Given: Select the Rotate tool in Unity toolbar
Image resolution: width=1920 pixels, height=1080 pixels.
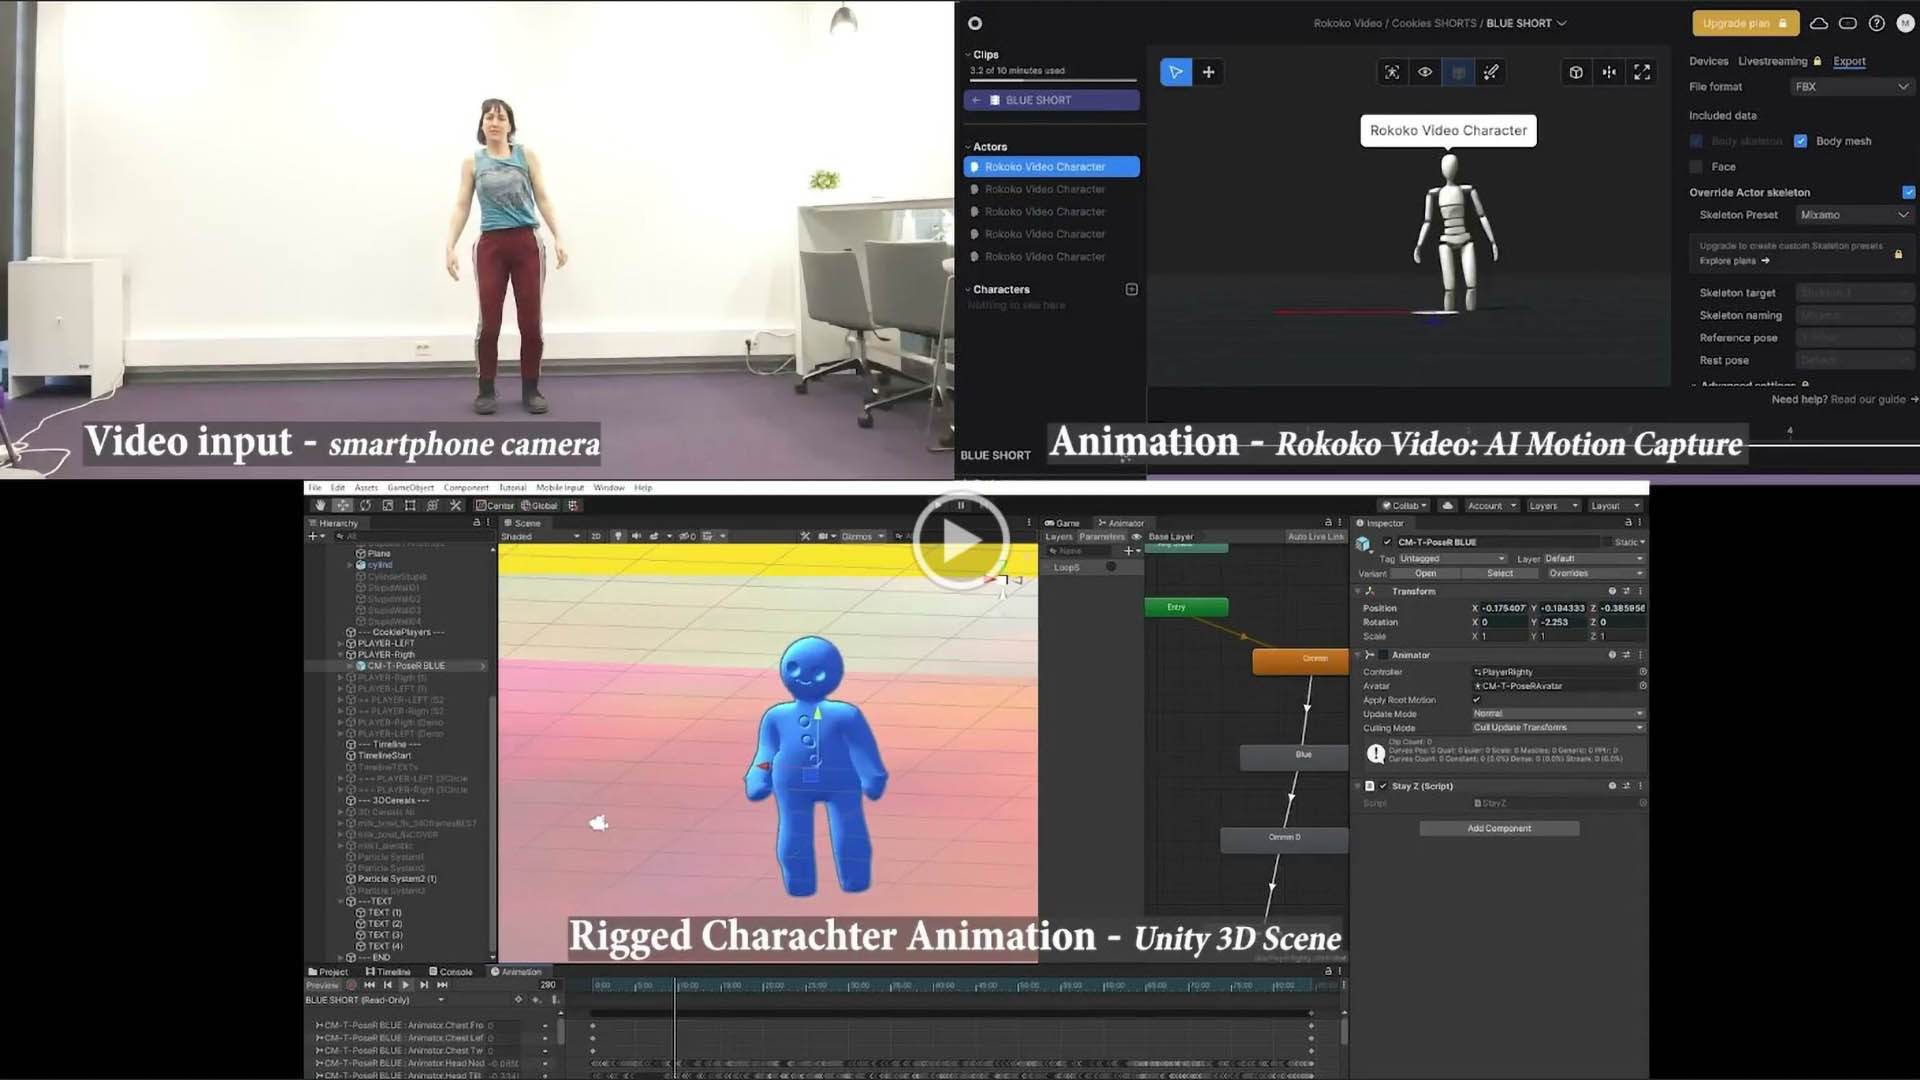Looking at the screenshot, I should tap(365, 506).
